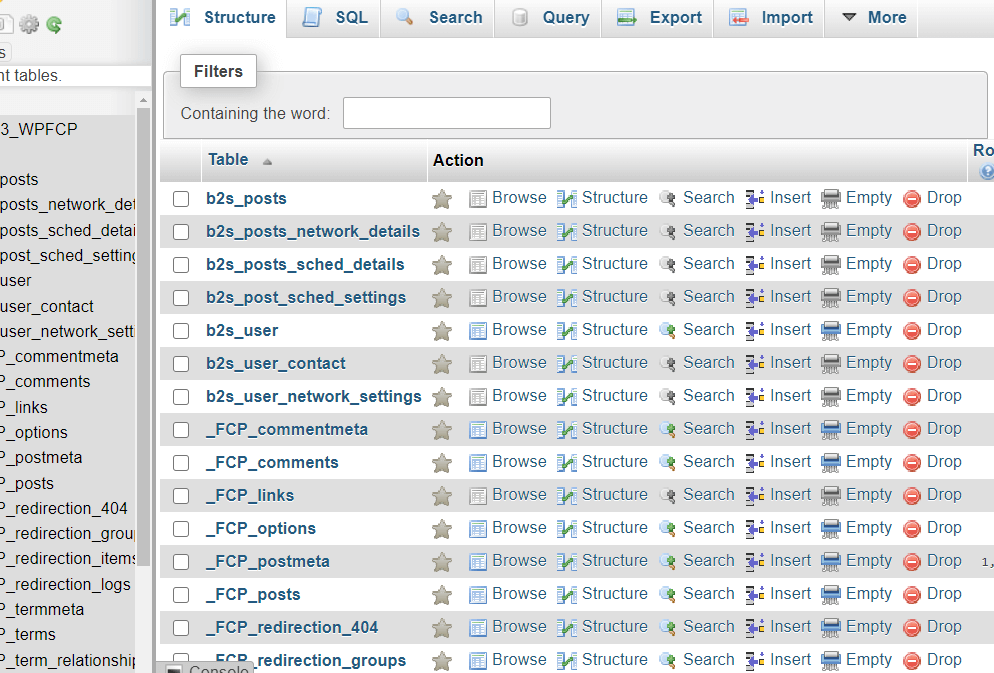994x673 pixels.
Task: Click the Empty icon for _FCP_posts
Action: [x=830, y=594]
